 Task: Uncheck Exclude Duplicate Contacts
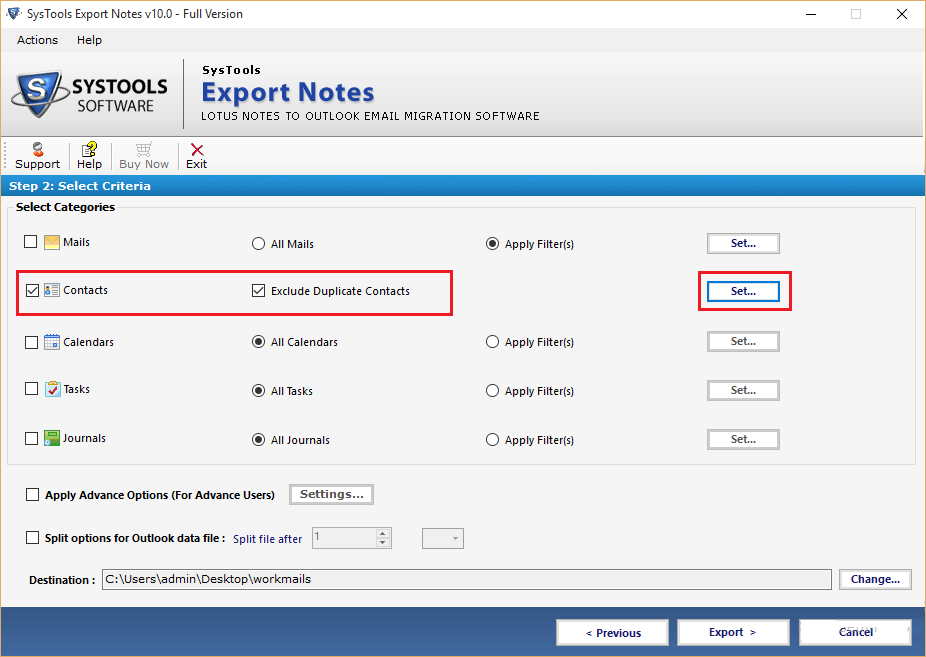click(x=259, y=291)
